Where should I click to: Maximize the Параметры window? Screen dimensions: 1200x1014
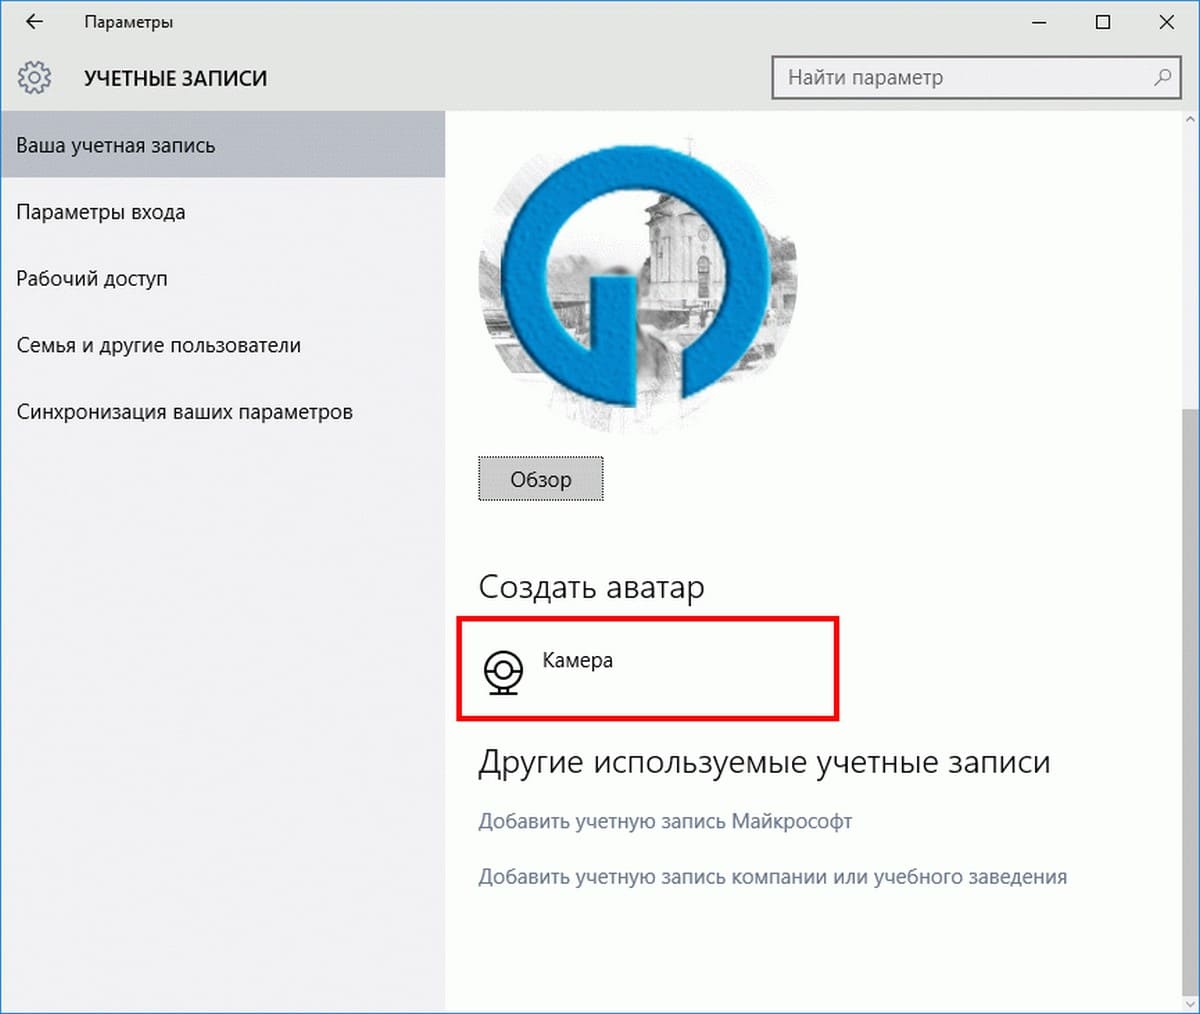[x=1103, y=22]
